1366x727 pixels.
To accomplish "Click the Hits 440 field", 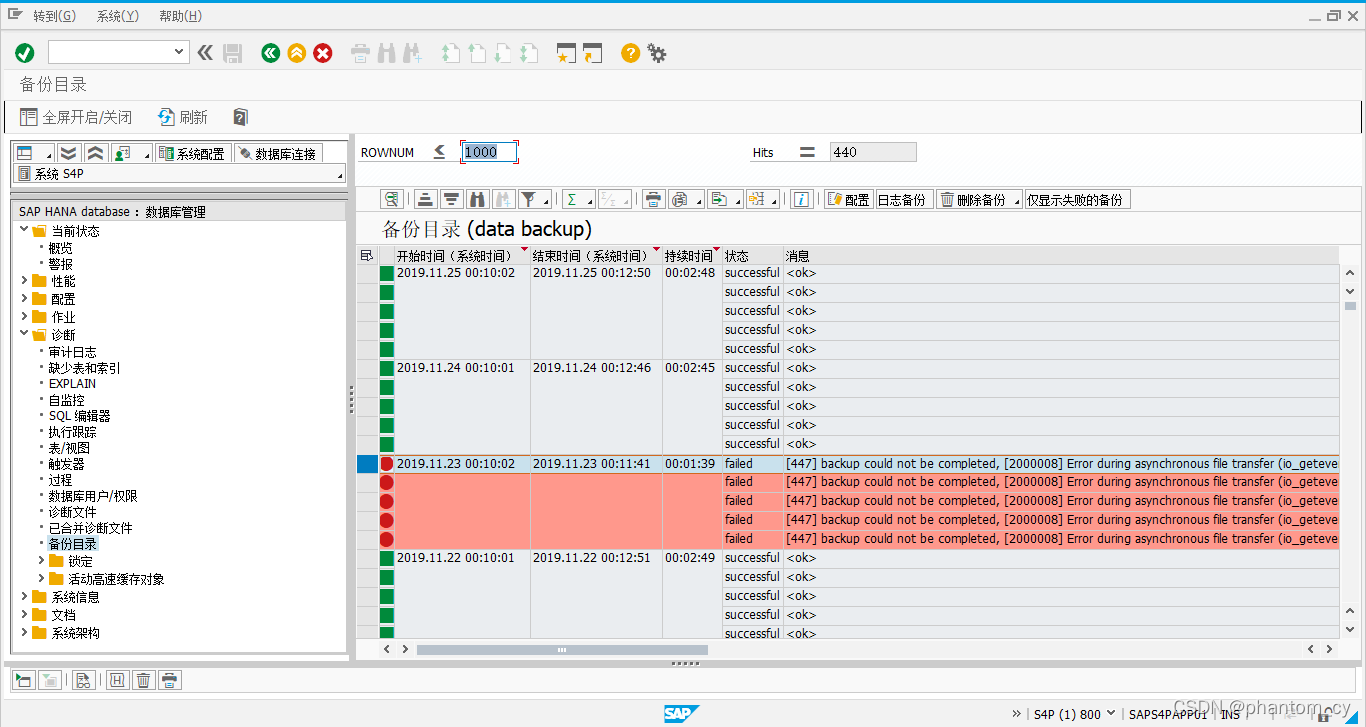I will (x=873, y=152).
